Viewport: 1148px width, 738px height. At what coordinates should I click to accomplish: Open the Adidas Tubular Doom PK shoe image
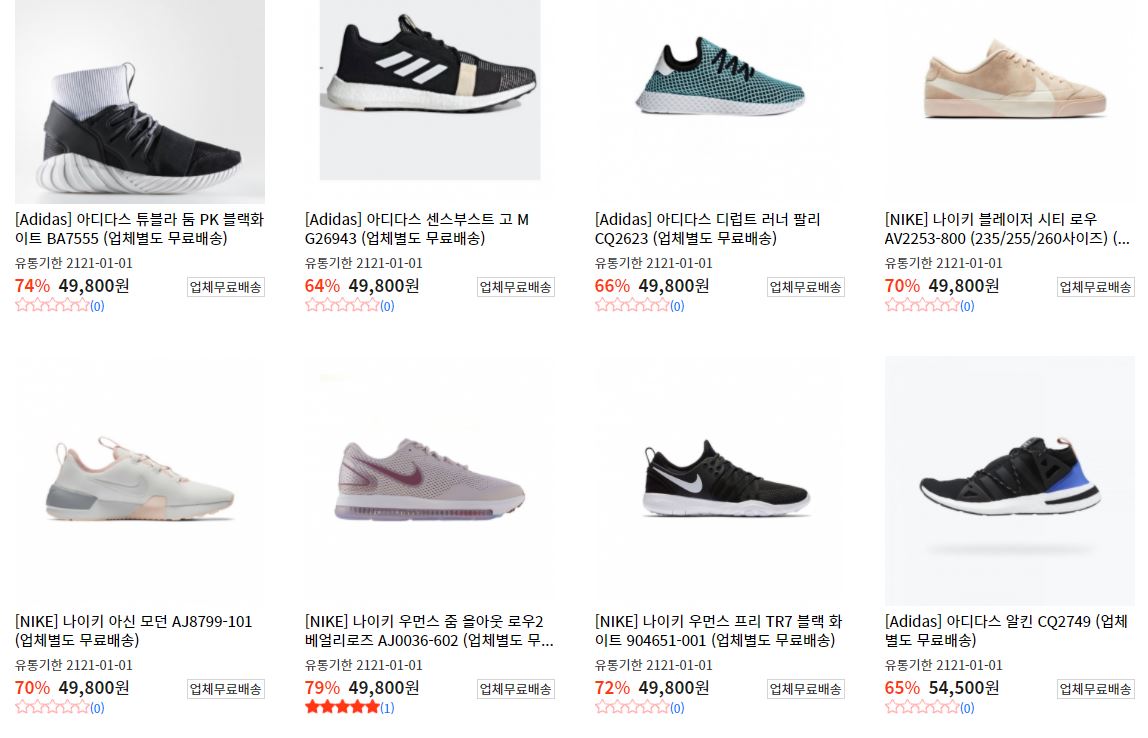pos(140,102)
